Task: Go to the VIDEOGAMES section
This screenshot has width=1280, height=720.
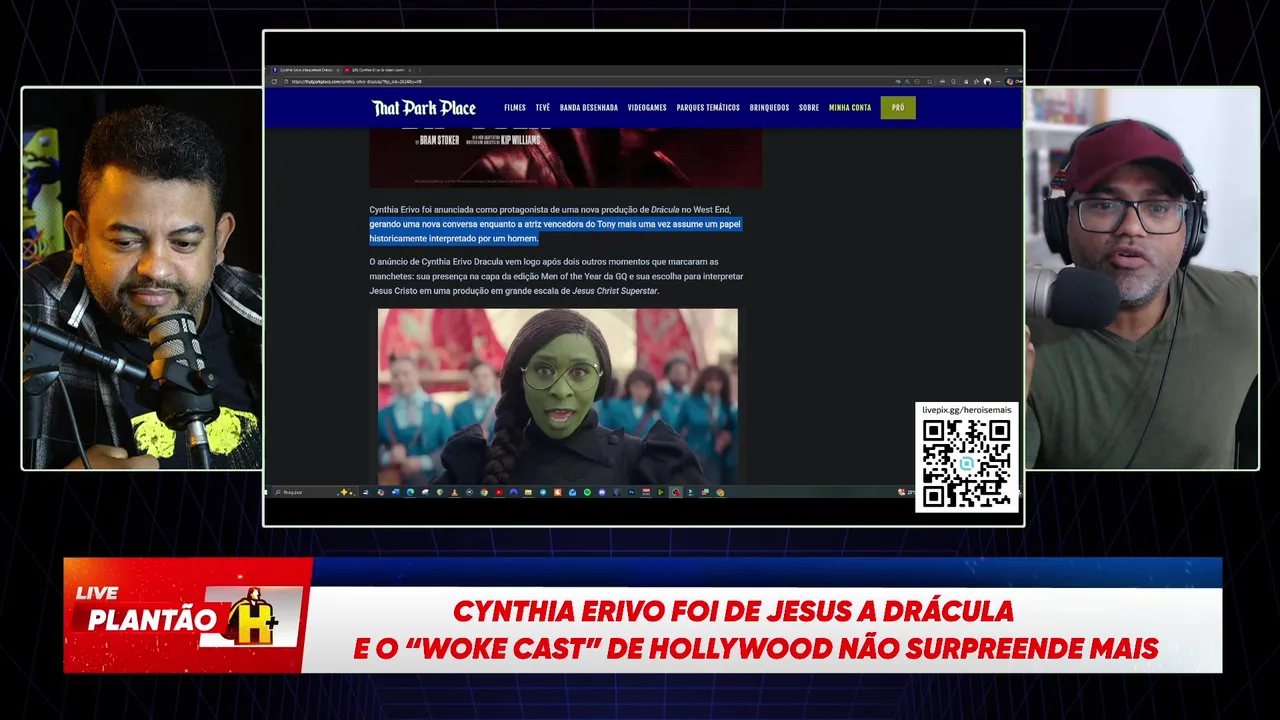Action: point(647,107)
